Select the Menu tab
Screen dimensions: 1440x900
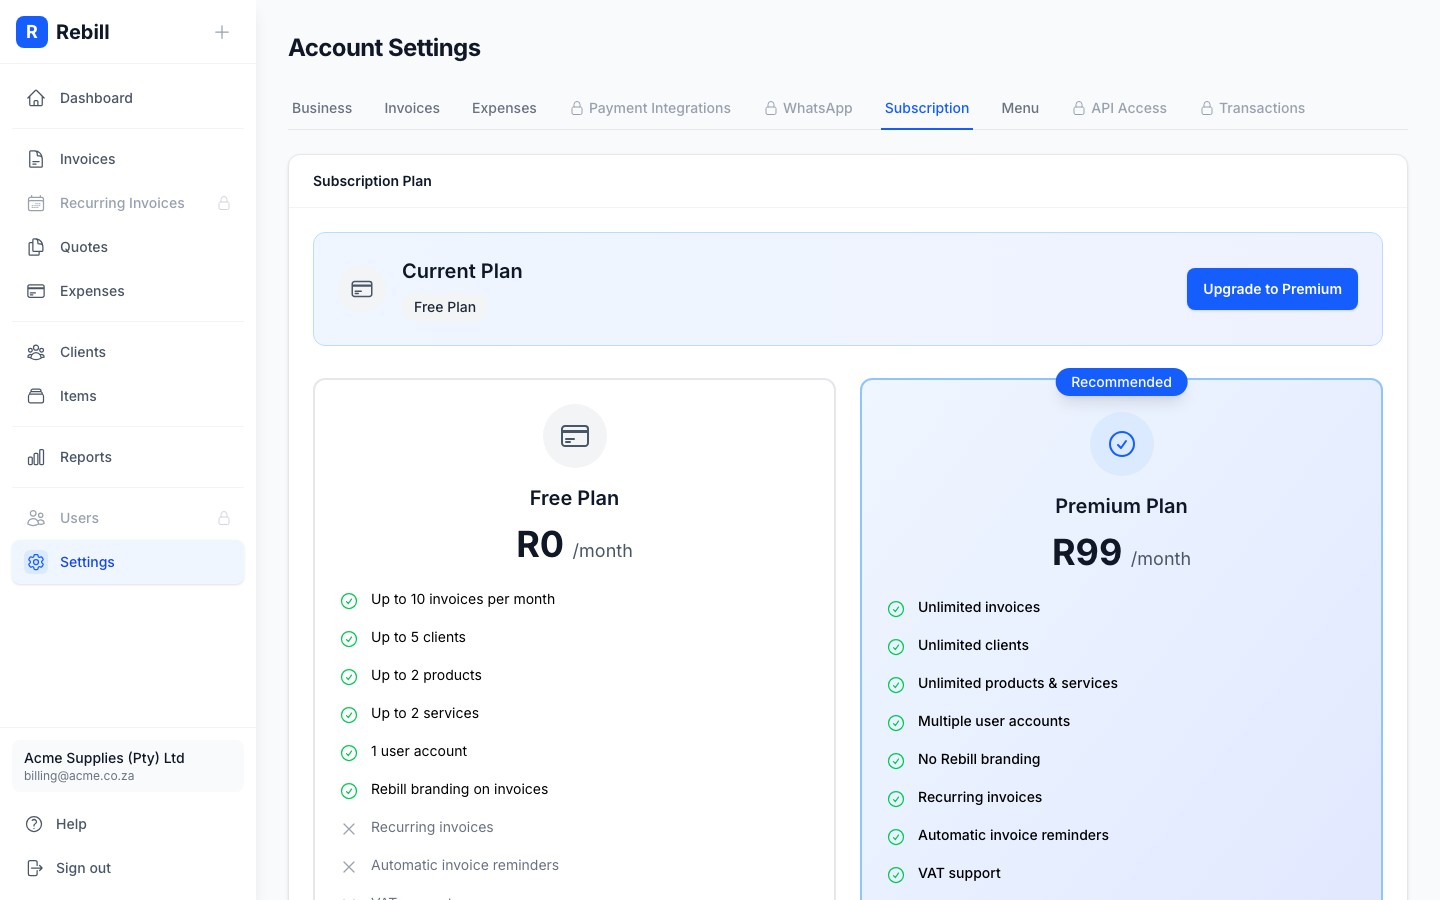(x=1020, y=108)
